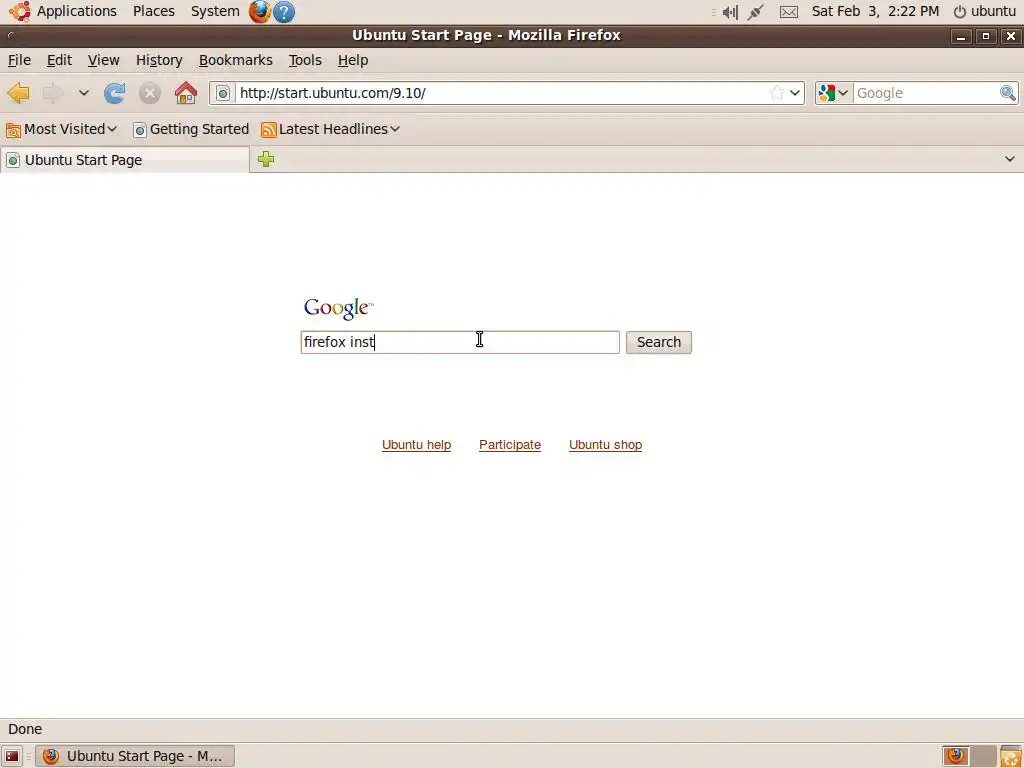The width and height of the screenshot is (1024, 768).
Task: Go back using the yellow Back arrow
Action: [18, 93]
